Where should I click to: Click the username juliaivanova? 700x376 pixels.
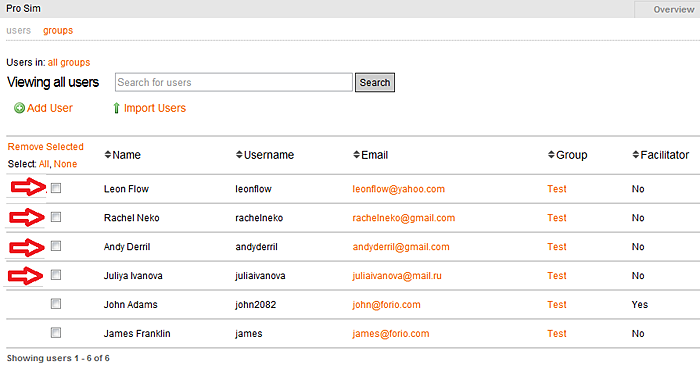[260, 276]
